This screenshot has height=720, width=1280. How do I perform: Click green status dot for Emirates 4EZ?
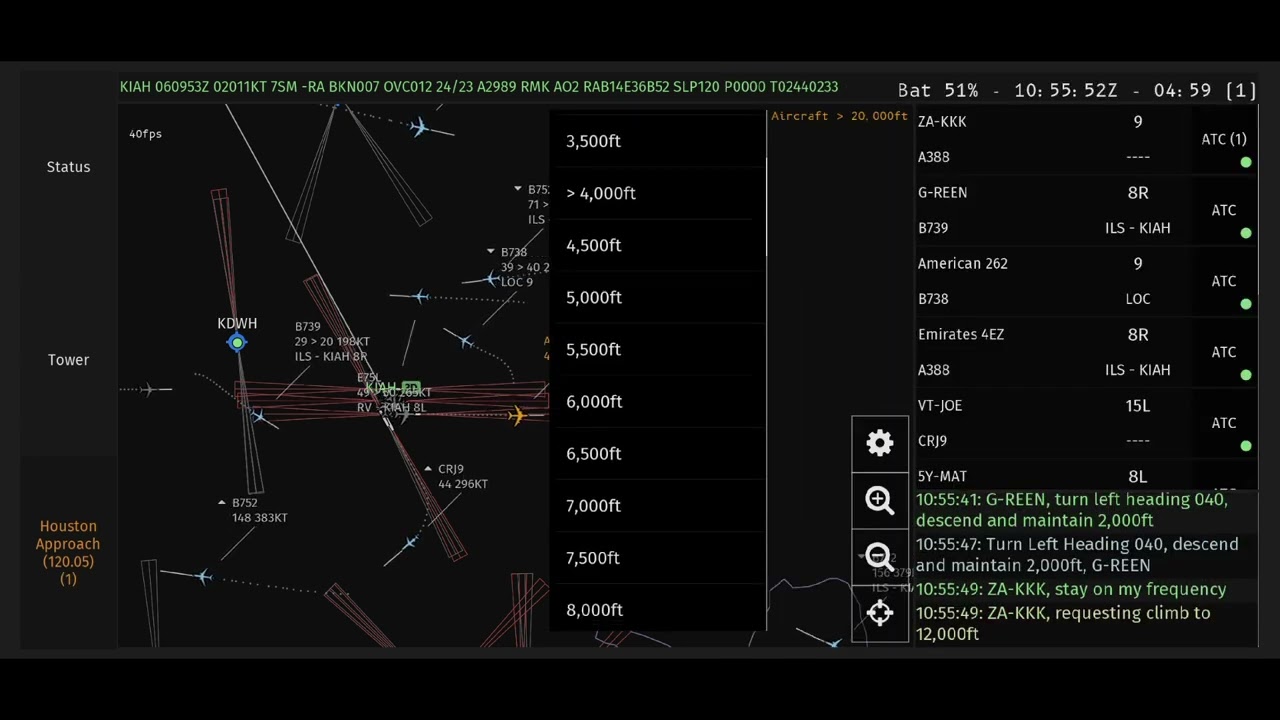1246,375
